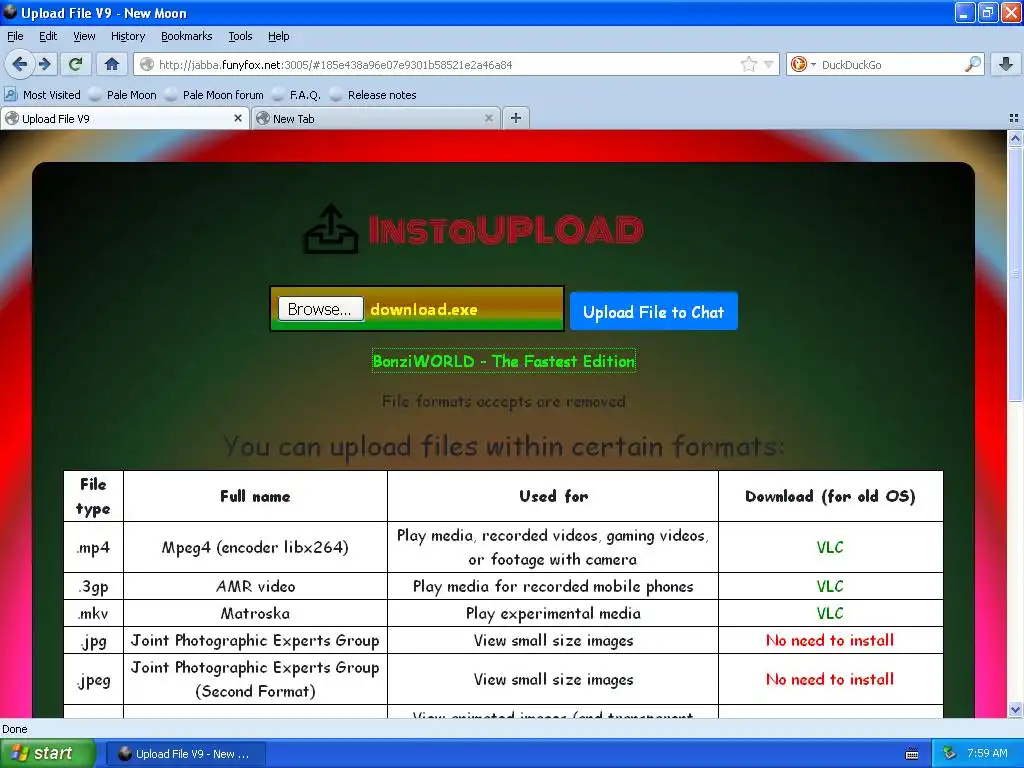Viewport: 1024px width, 768px height.
Task: Click the site identity globe icon in the URL bar
Action: [x=148, y=64]
